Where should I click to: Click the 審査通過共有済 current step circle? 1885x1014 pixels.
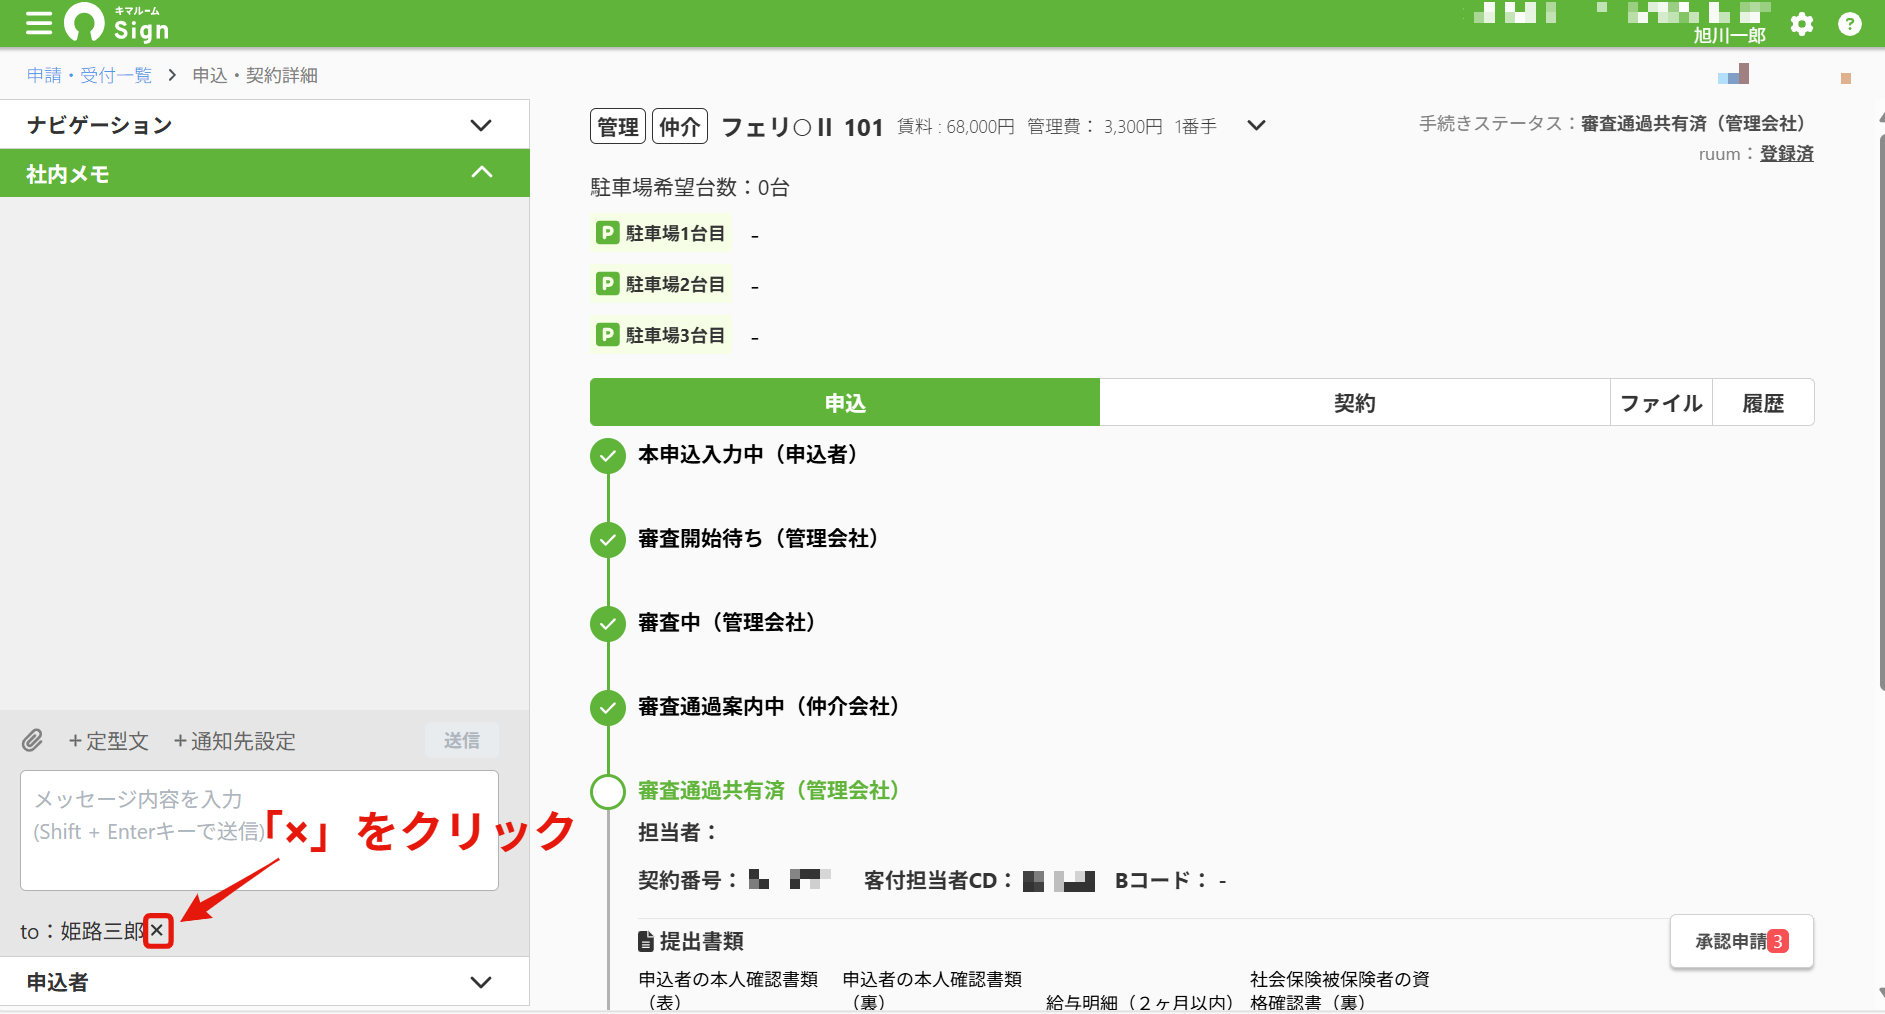tap(608, 791)
